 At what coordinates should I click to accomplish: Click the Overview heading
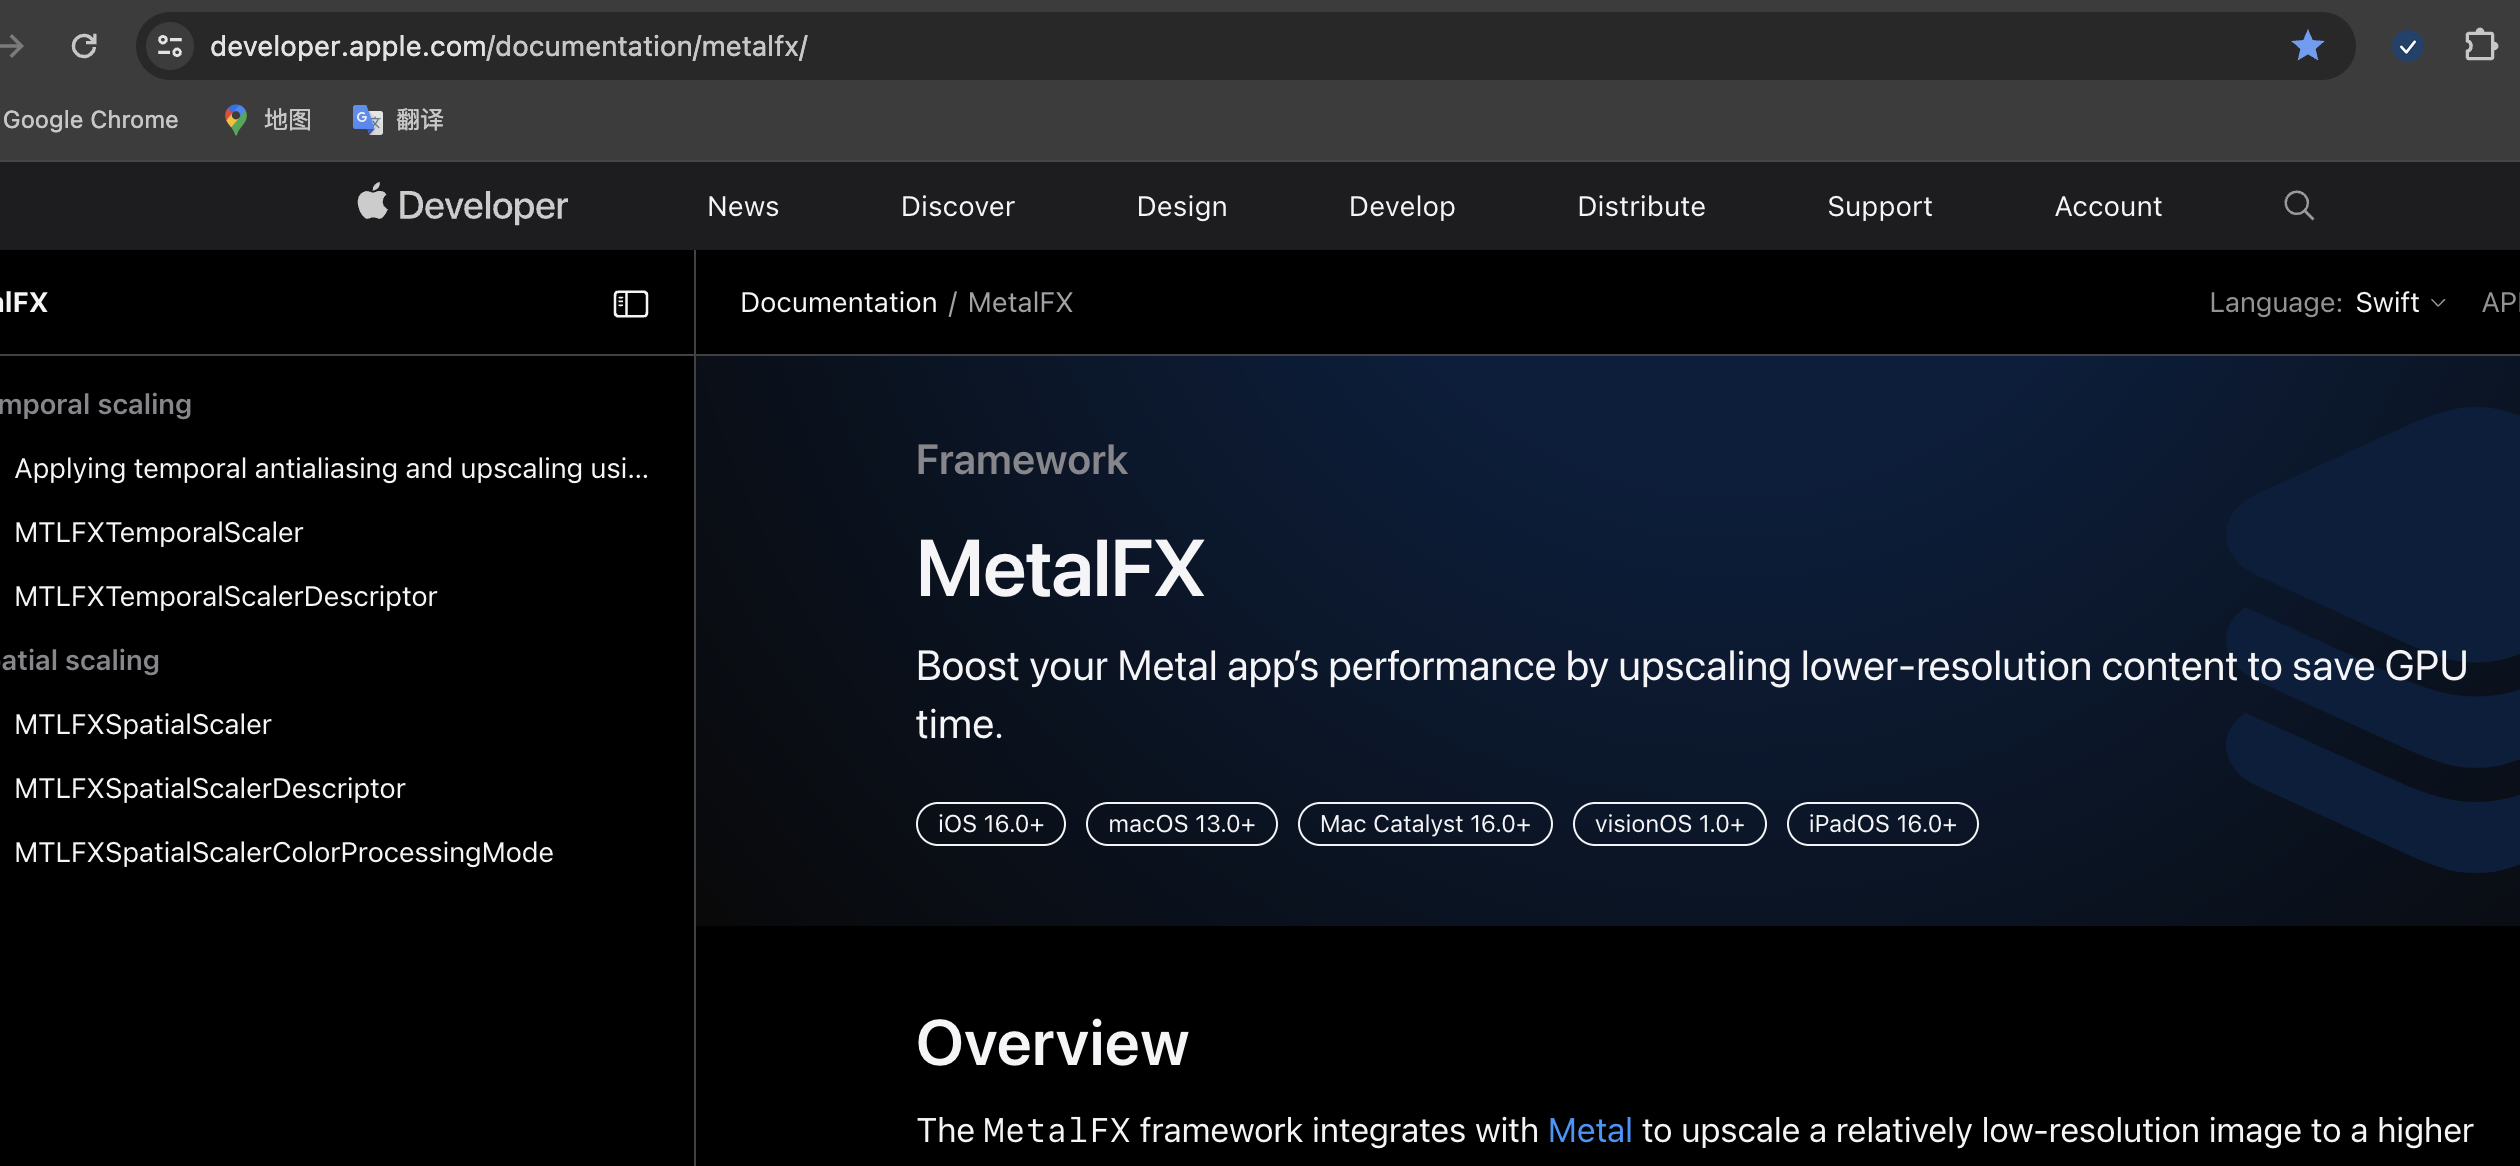(x=1052, y=1042)
